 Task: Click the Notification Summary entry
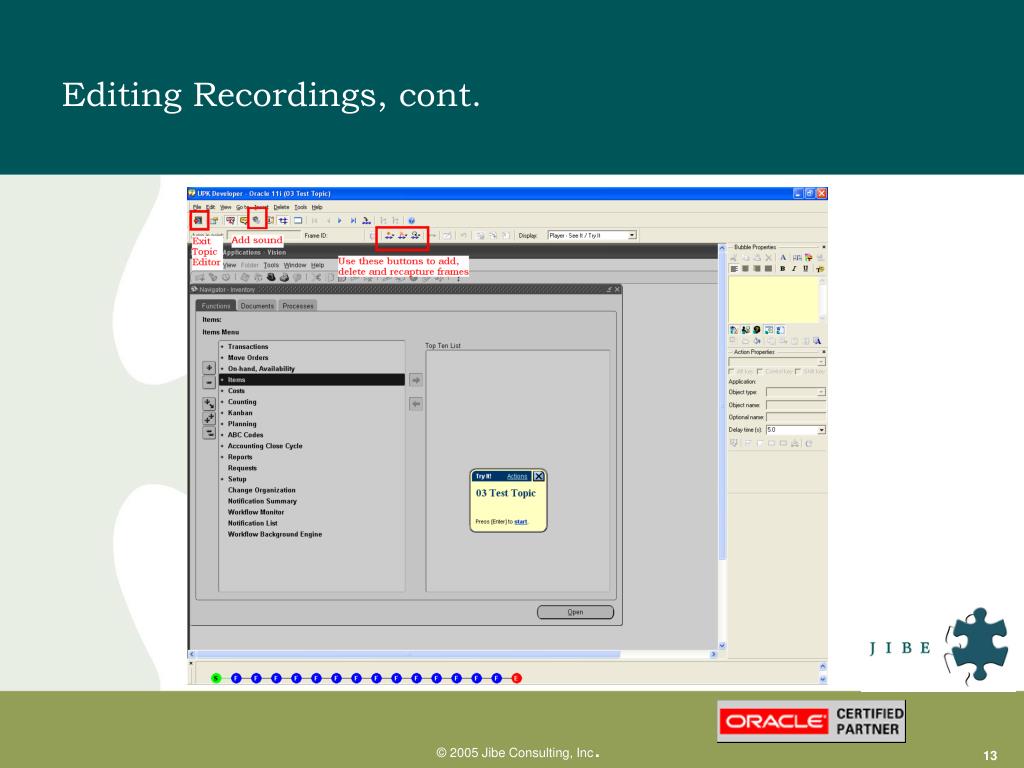click(x=263, y=501)
